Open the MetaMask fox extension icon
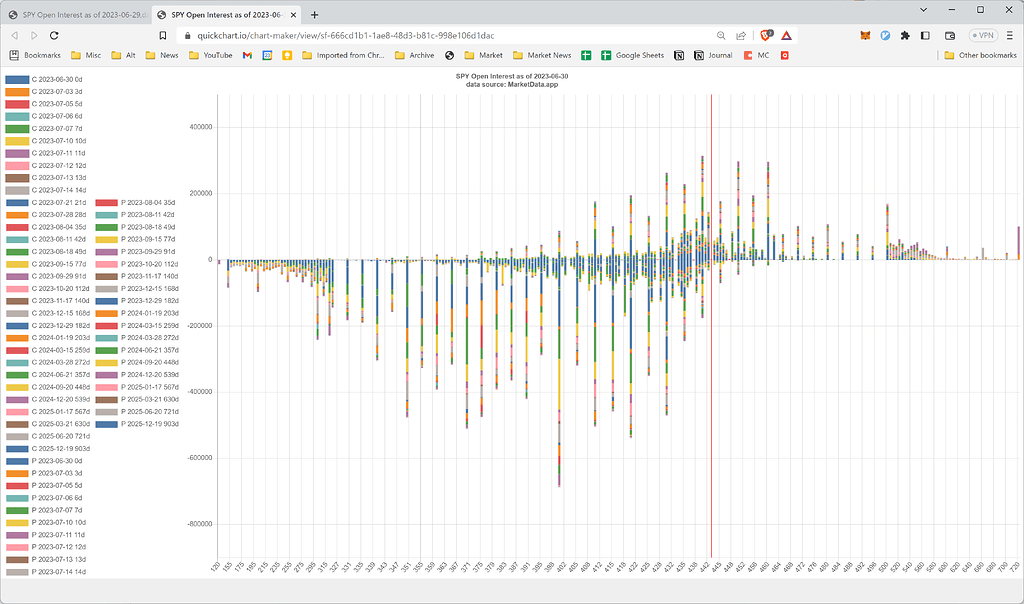Screen dimensions: 1024x604 click(865, 34)
